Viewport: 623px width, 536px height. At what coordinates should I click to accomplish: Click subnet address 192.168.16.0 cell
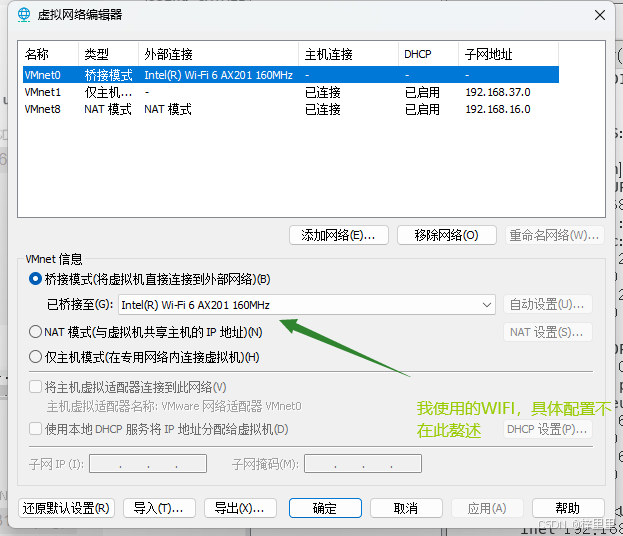(x=498, y=109)
